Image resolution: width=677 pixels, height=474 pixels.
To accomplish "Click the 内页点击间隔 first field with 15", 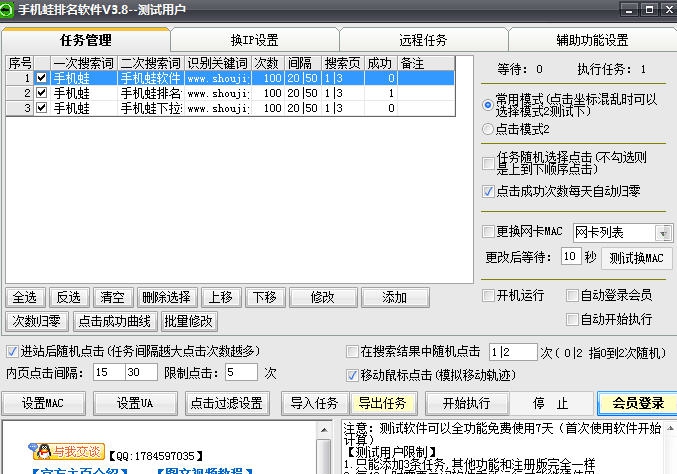I will point(109,372).
